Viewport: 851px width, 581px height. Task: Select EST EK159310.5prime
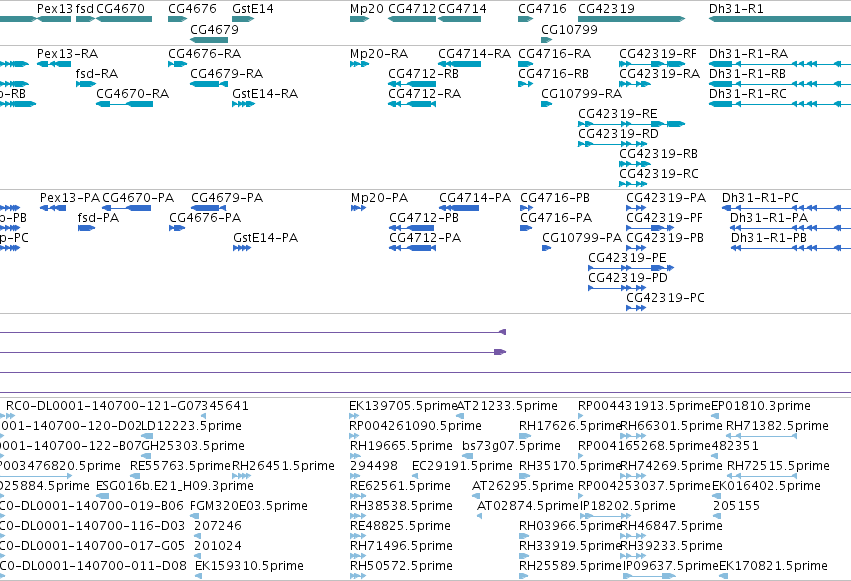point(249,566)
